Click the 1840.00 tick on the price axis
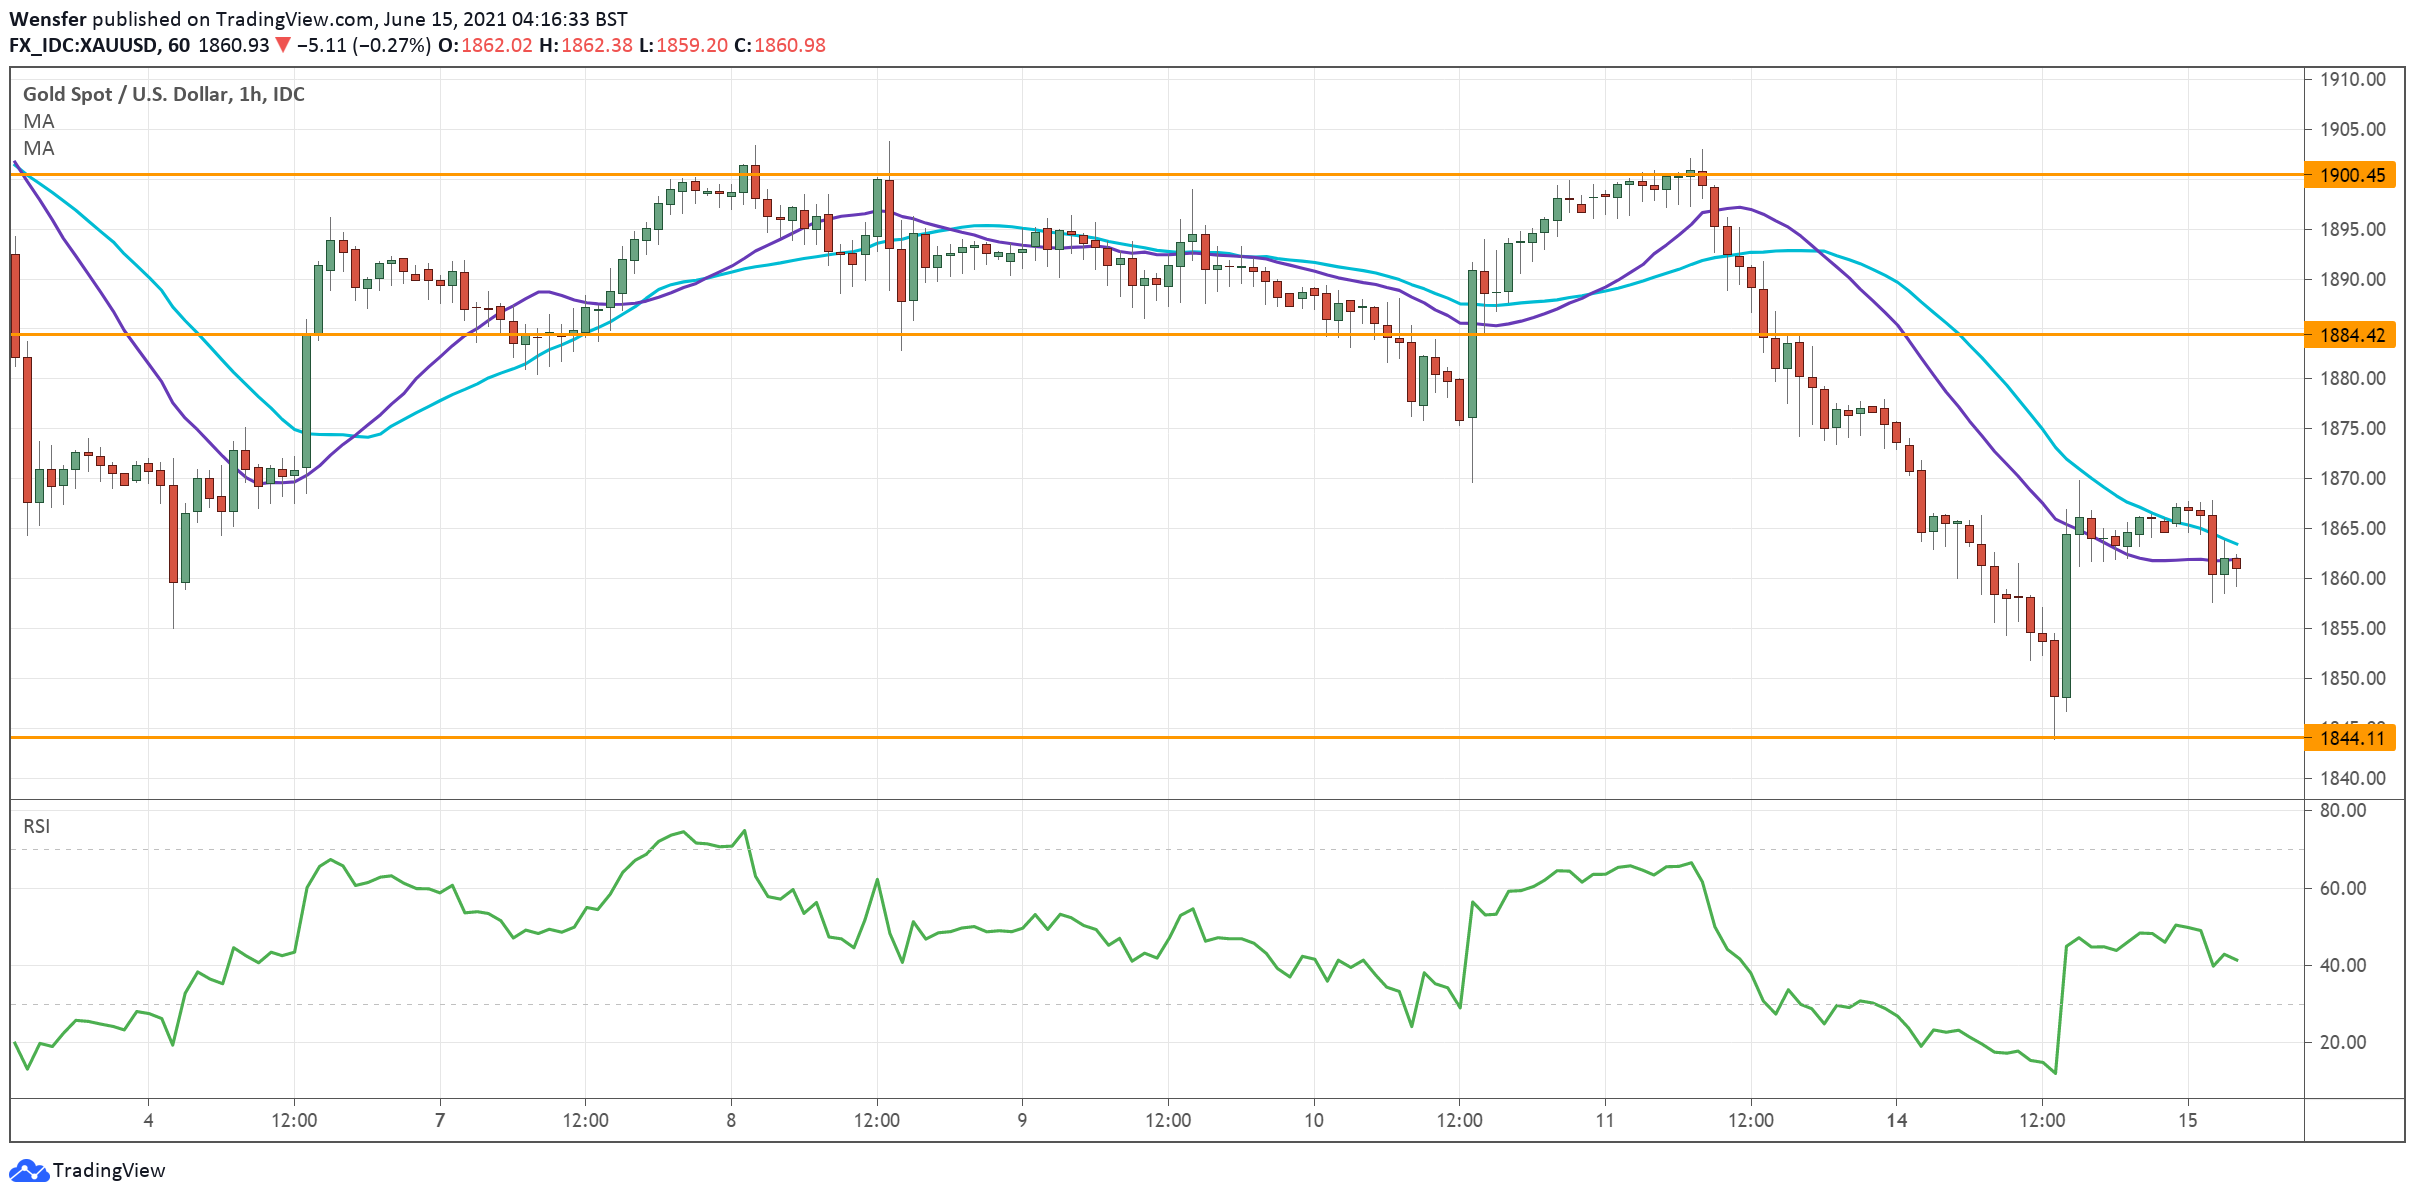Image resolution: width=2415 pixels, height=1199 pixels. point(2352,778)
